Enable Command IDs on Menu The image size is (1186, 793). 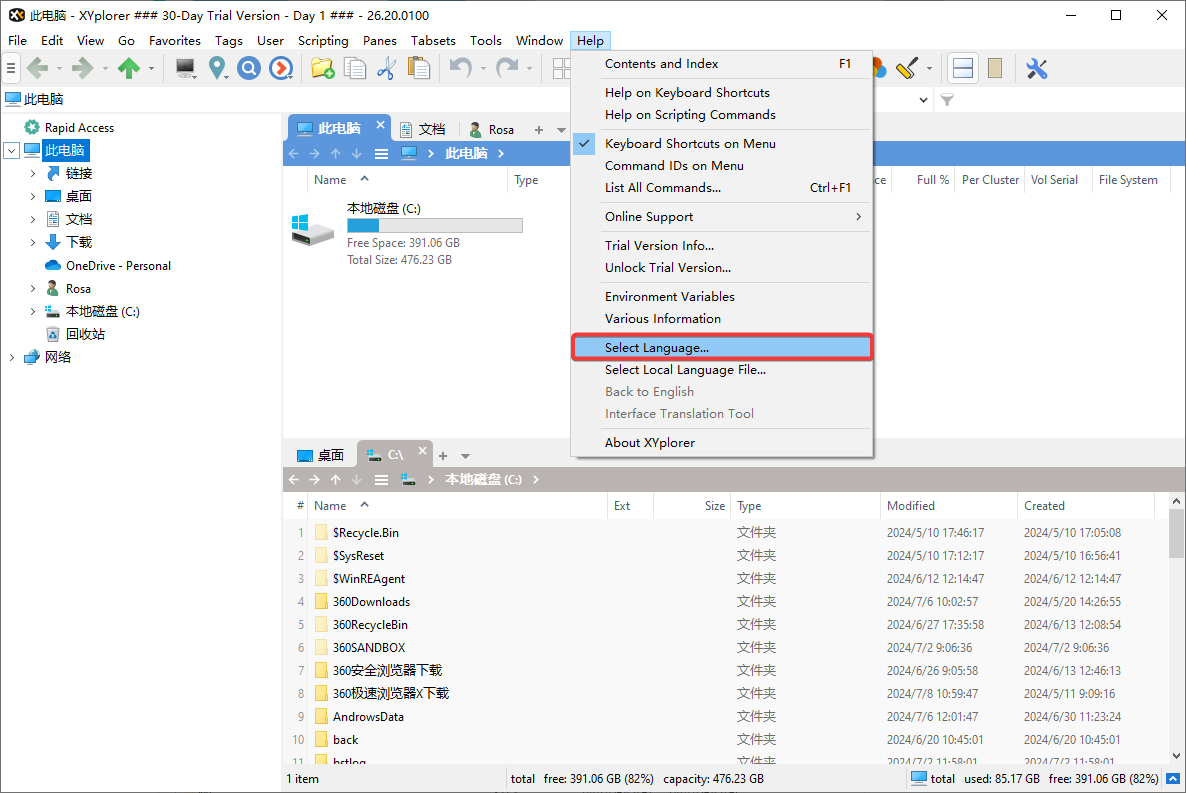click(x=673, y=166)
